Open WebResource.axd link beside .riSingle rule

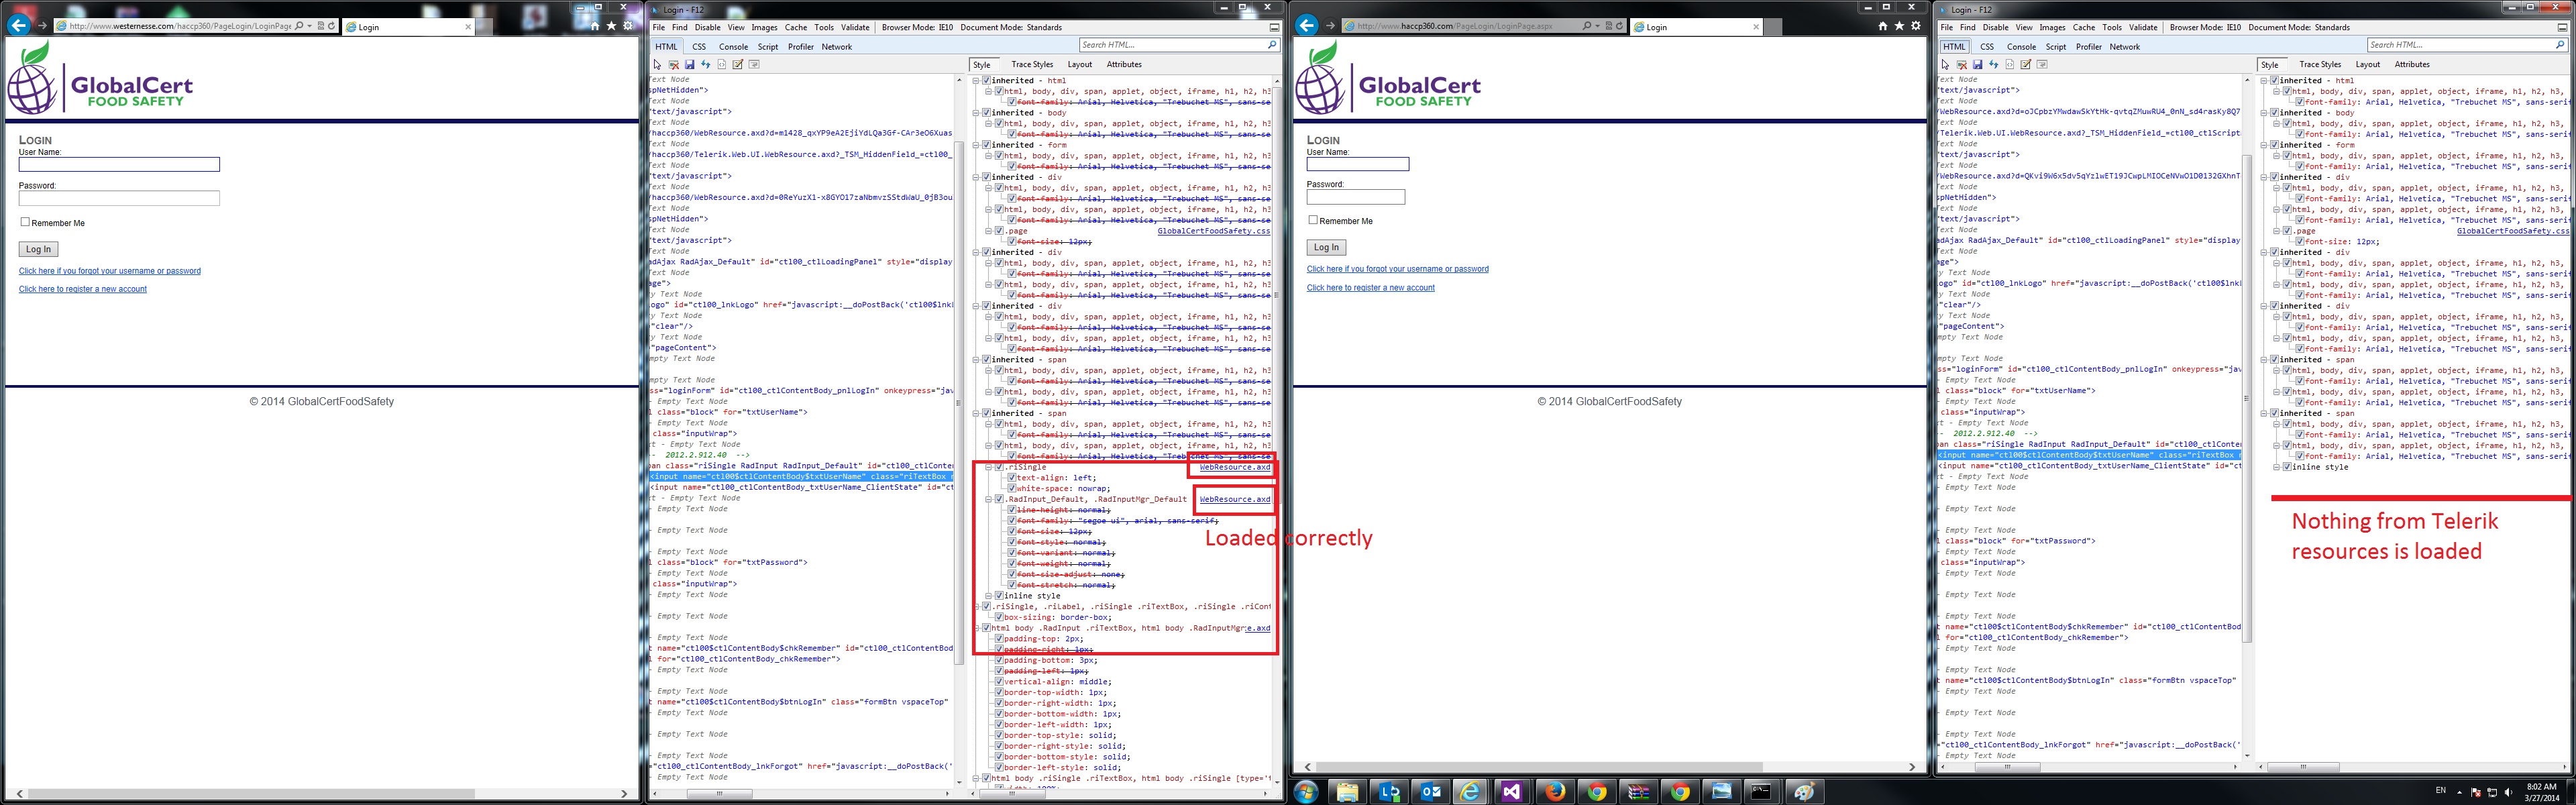(1234, 467)
